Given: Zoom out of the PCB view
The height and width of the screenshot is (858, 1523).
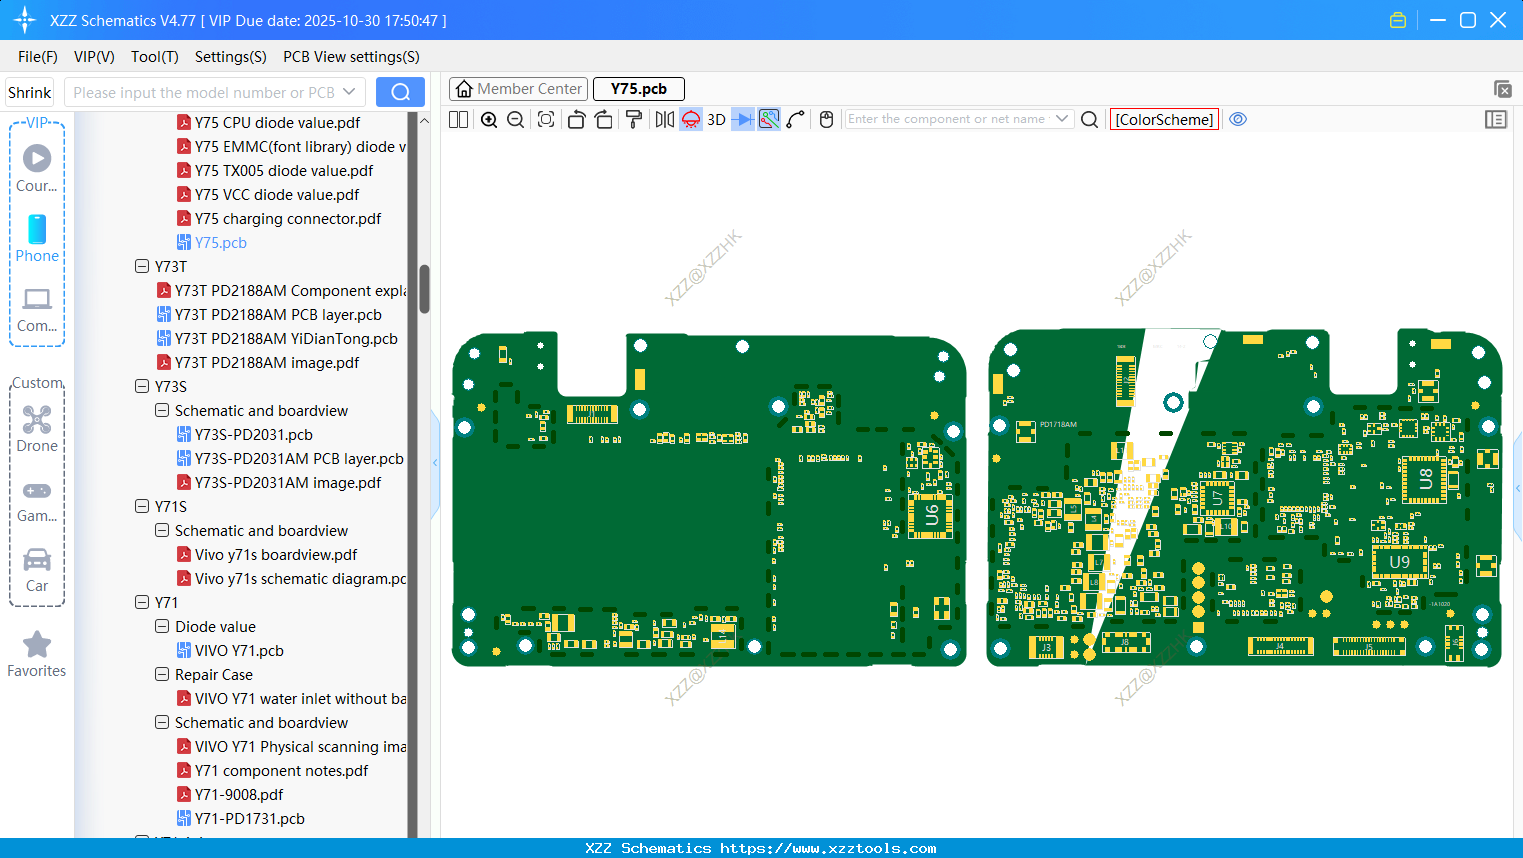Looking at the screenshot, I should [516, 120].
